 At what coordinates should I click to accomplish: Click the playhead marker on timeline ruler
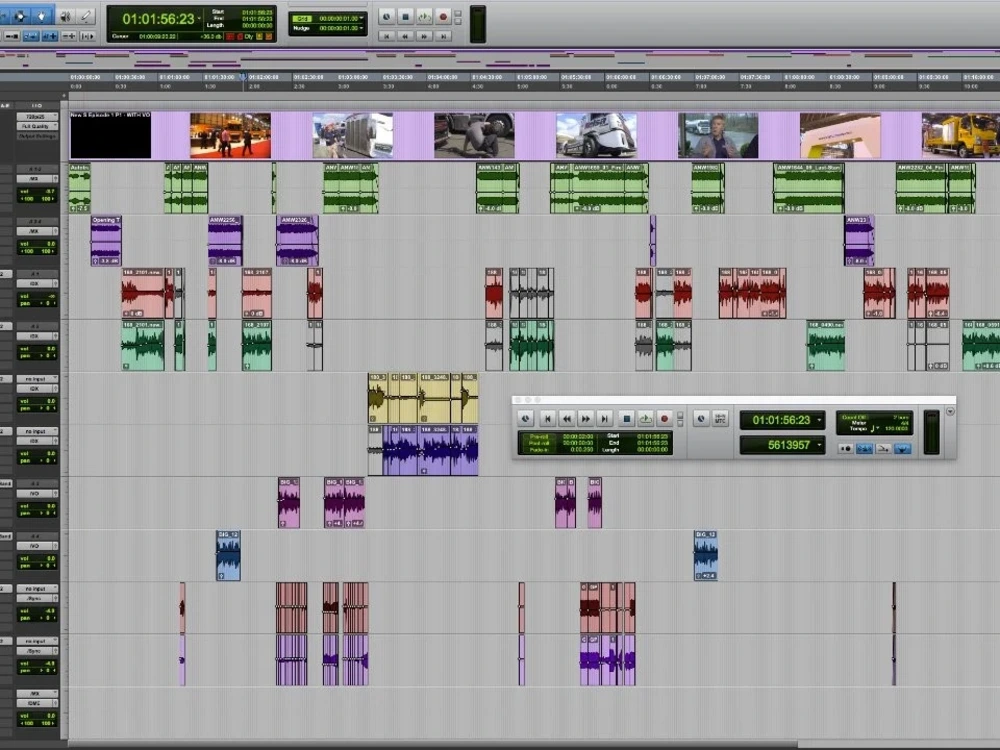pyautogui.click(x=243, y=77)
